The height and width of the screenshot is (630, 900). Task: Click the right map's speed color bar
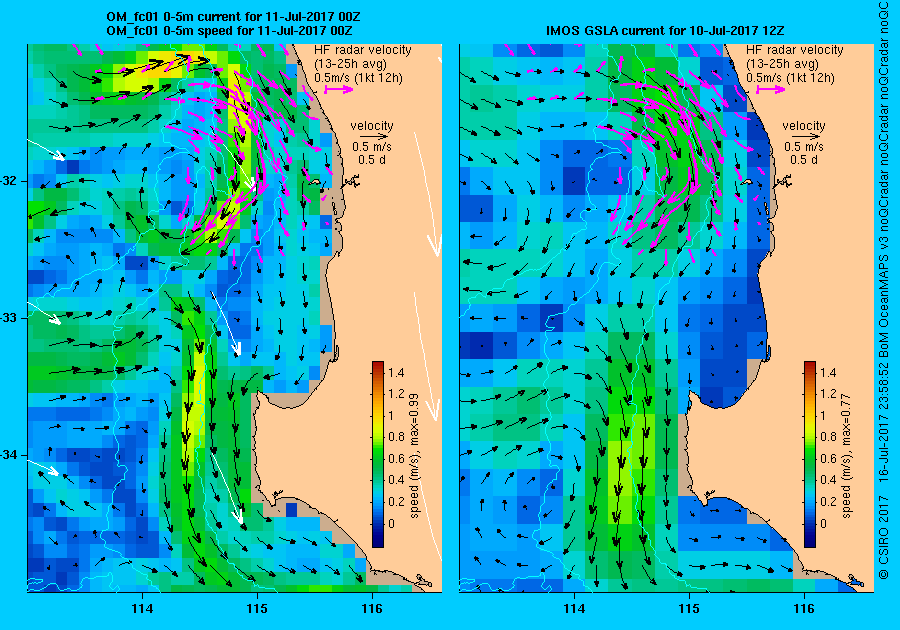tap(809, 454)
